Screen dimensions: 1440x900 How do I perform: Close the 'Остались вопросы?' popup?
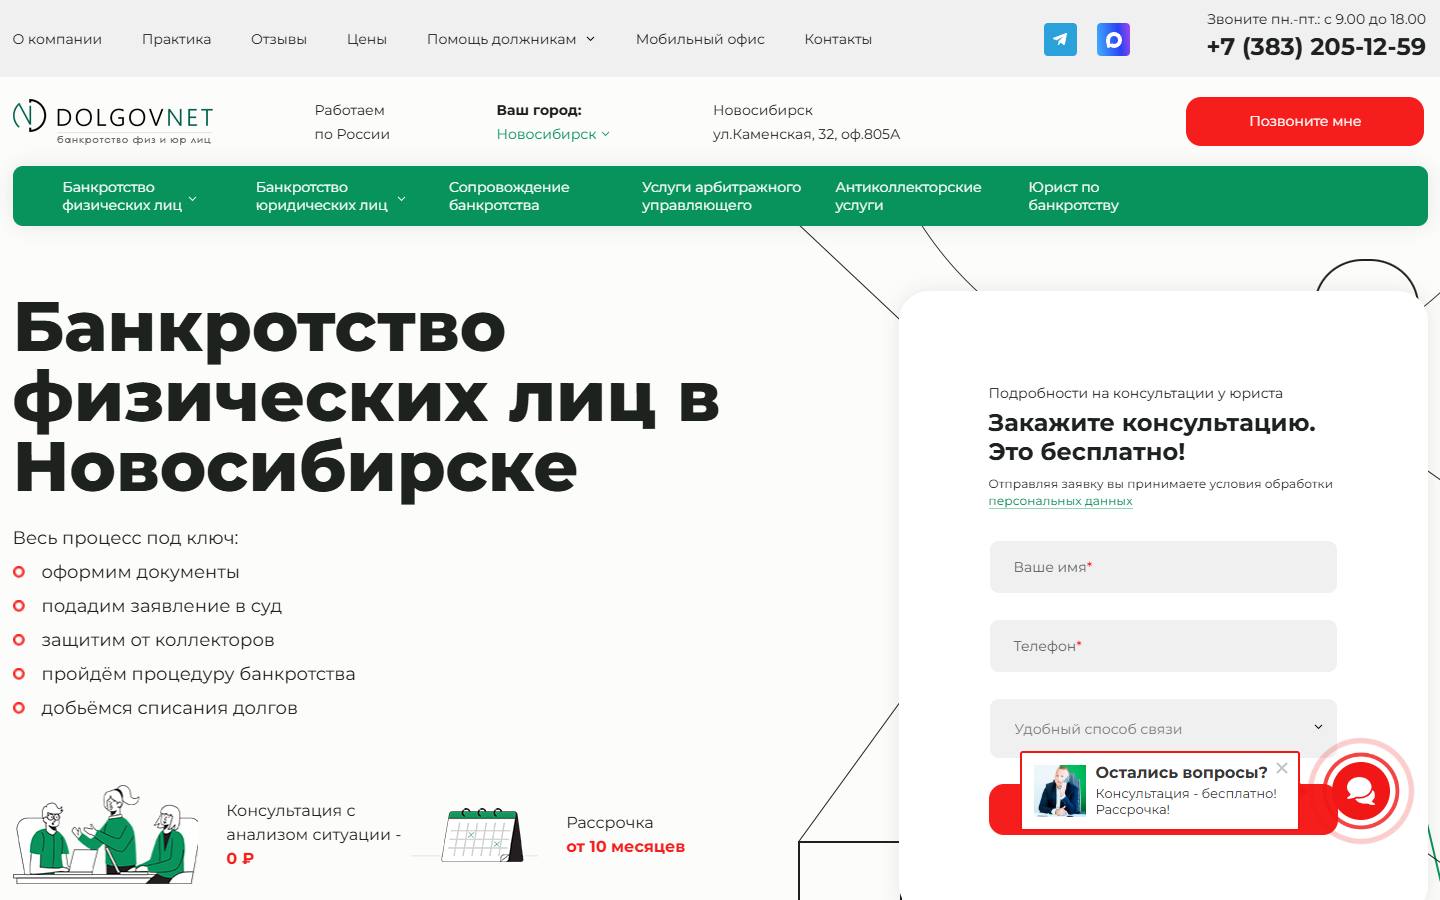pos(1282,768)
